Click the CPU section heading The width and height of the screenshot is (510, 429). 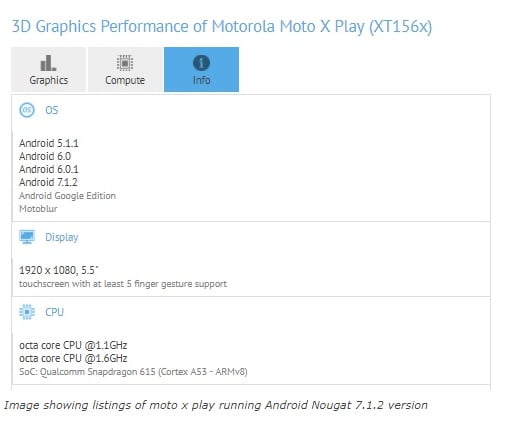(x=54, y=312)
